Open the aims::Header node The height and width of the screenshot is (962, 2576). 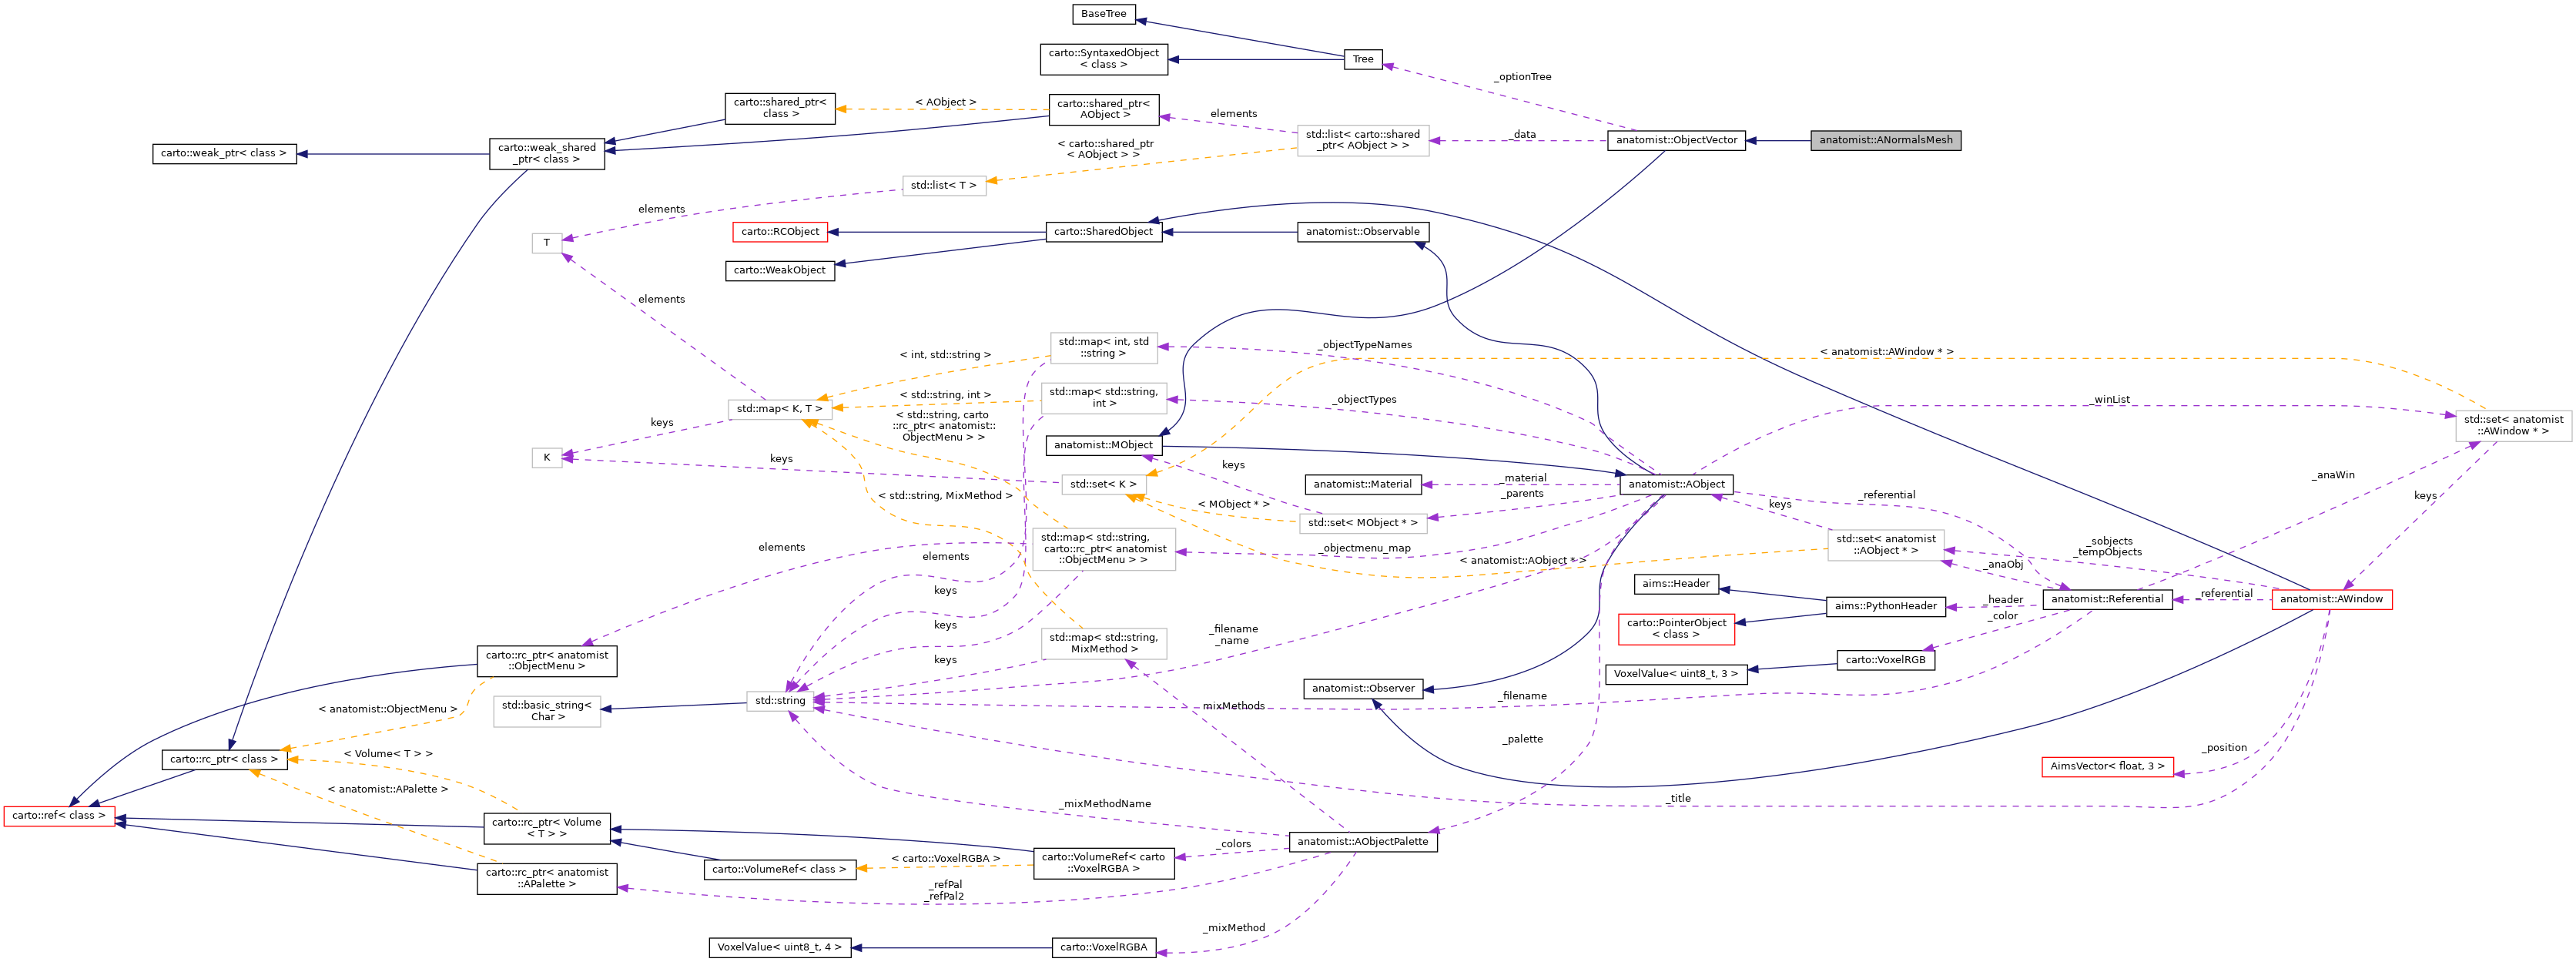click(x=1676, y=585)
